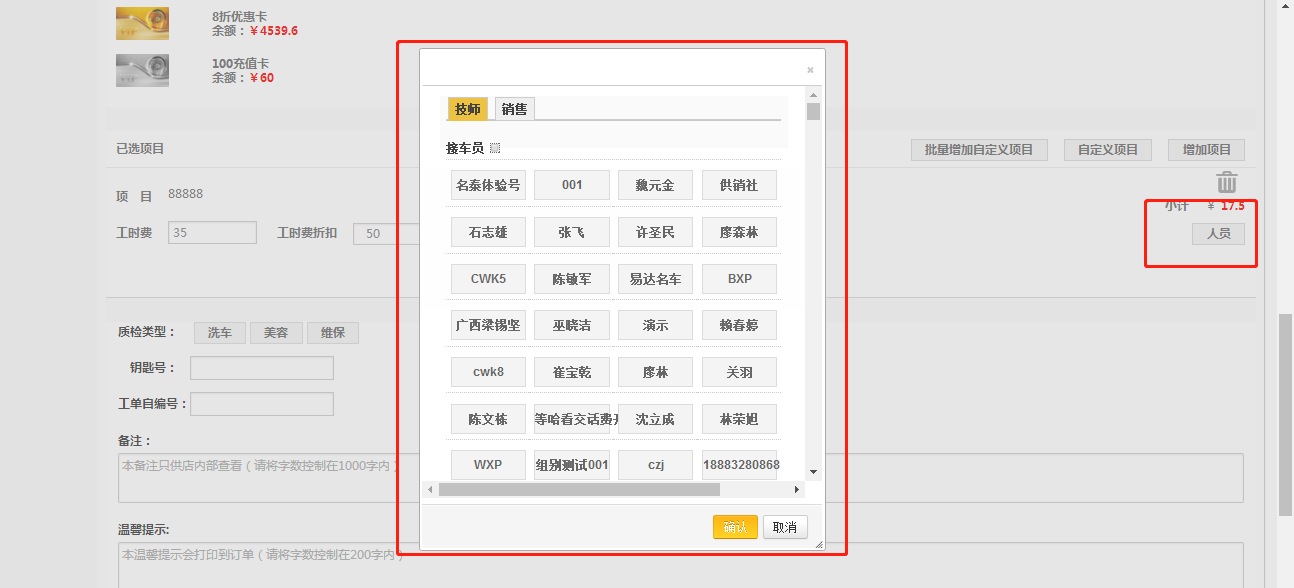Select staff member 关羽
Image resolution: width=1294 pixels, height=588 pixels.
[x=739, y=372]
